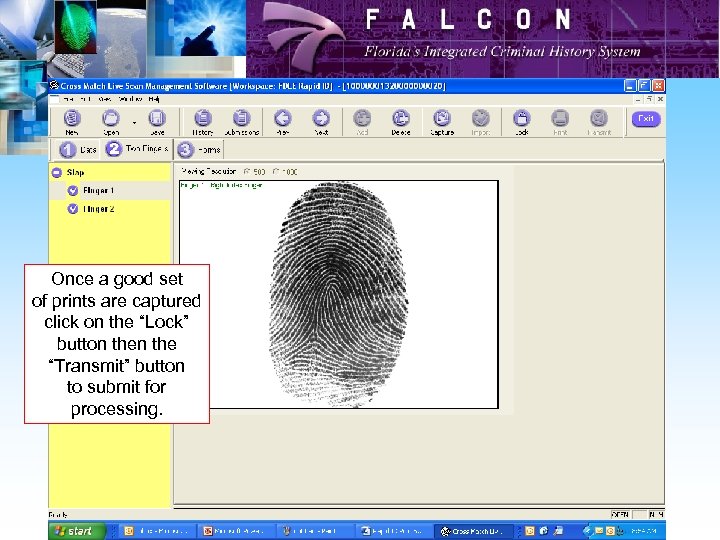Switch to Cross Match taskbar window button
The width and height of the screenshot is (720, 540).
473,531
